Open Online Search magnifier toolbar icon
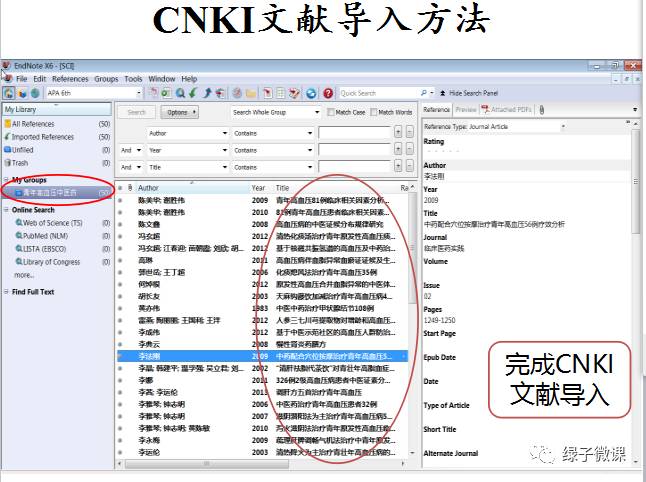646x482 pixels. click(x=180, y=93)
